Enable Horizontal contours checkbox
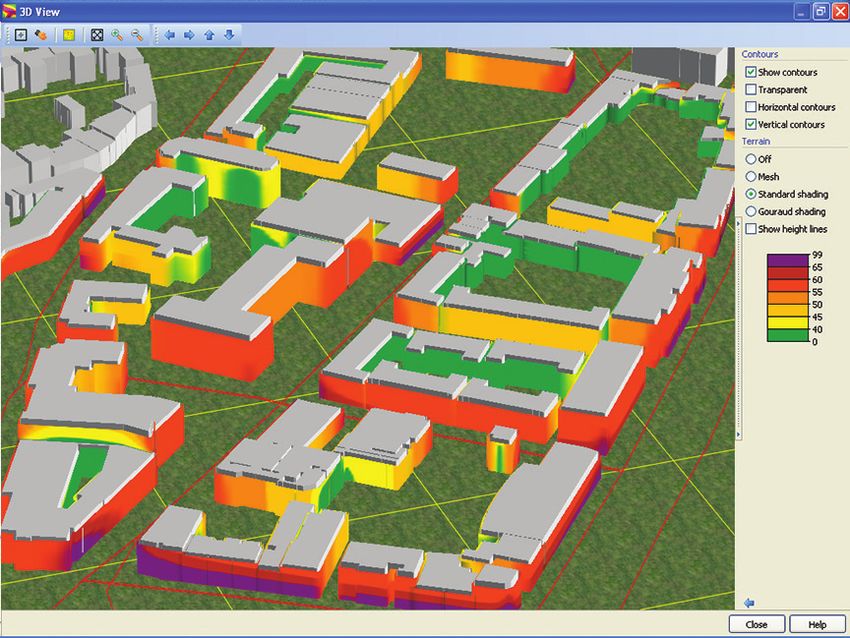The image size is (850, 638). (751, 107)
